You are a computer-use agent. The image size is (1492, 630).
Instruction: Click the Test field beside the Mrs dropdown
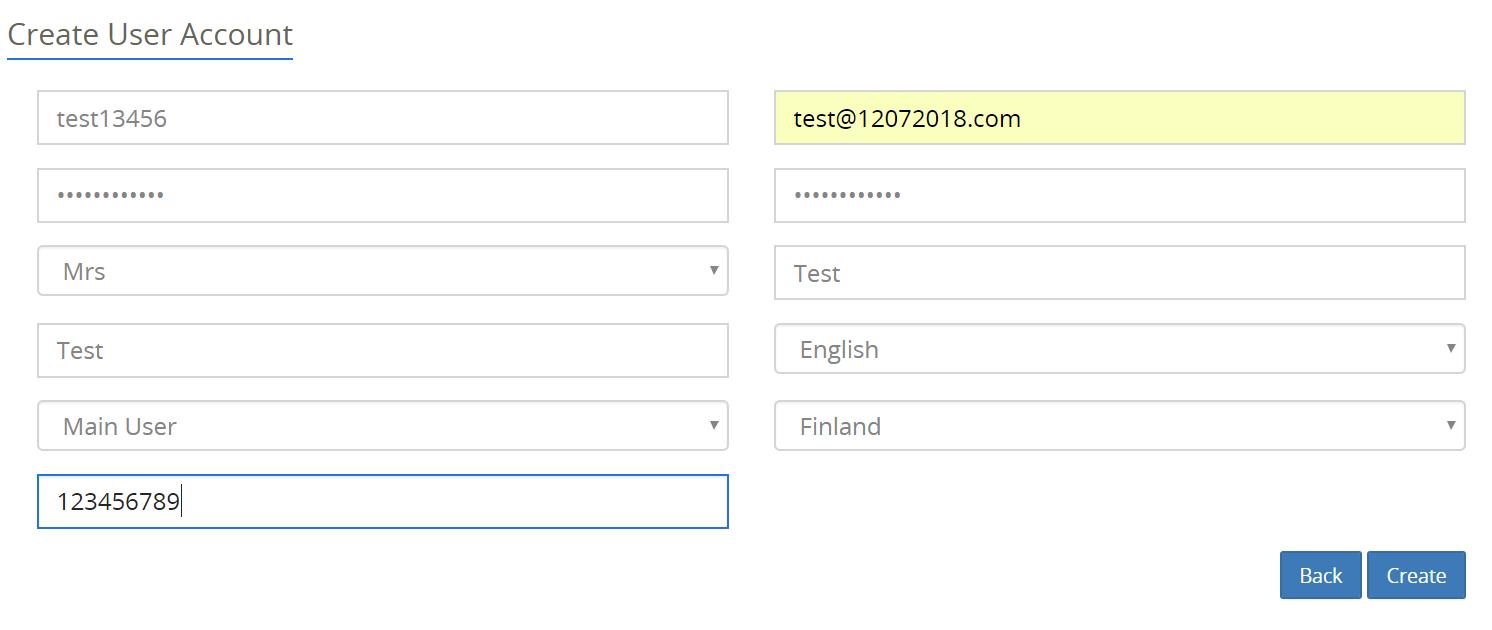[1119, 273]
